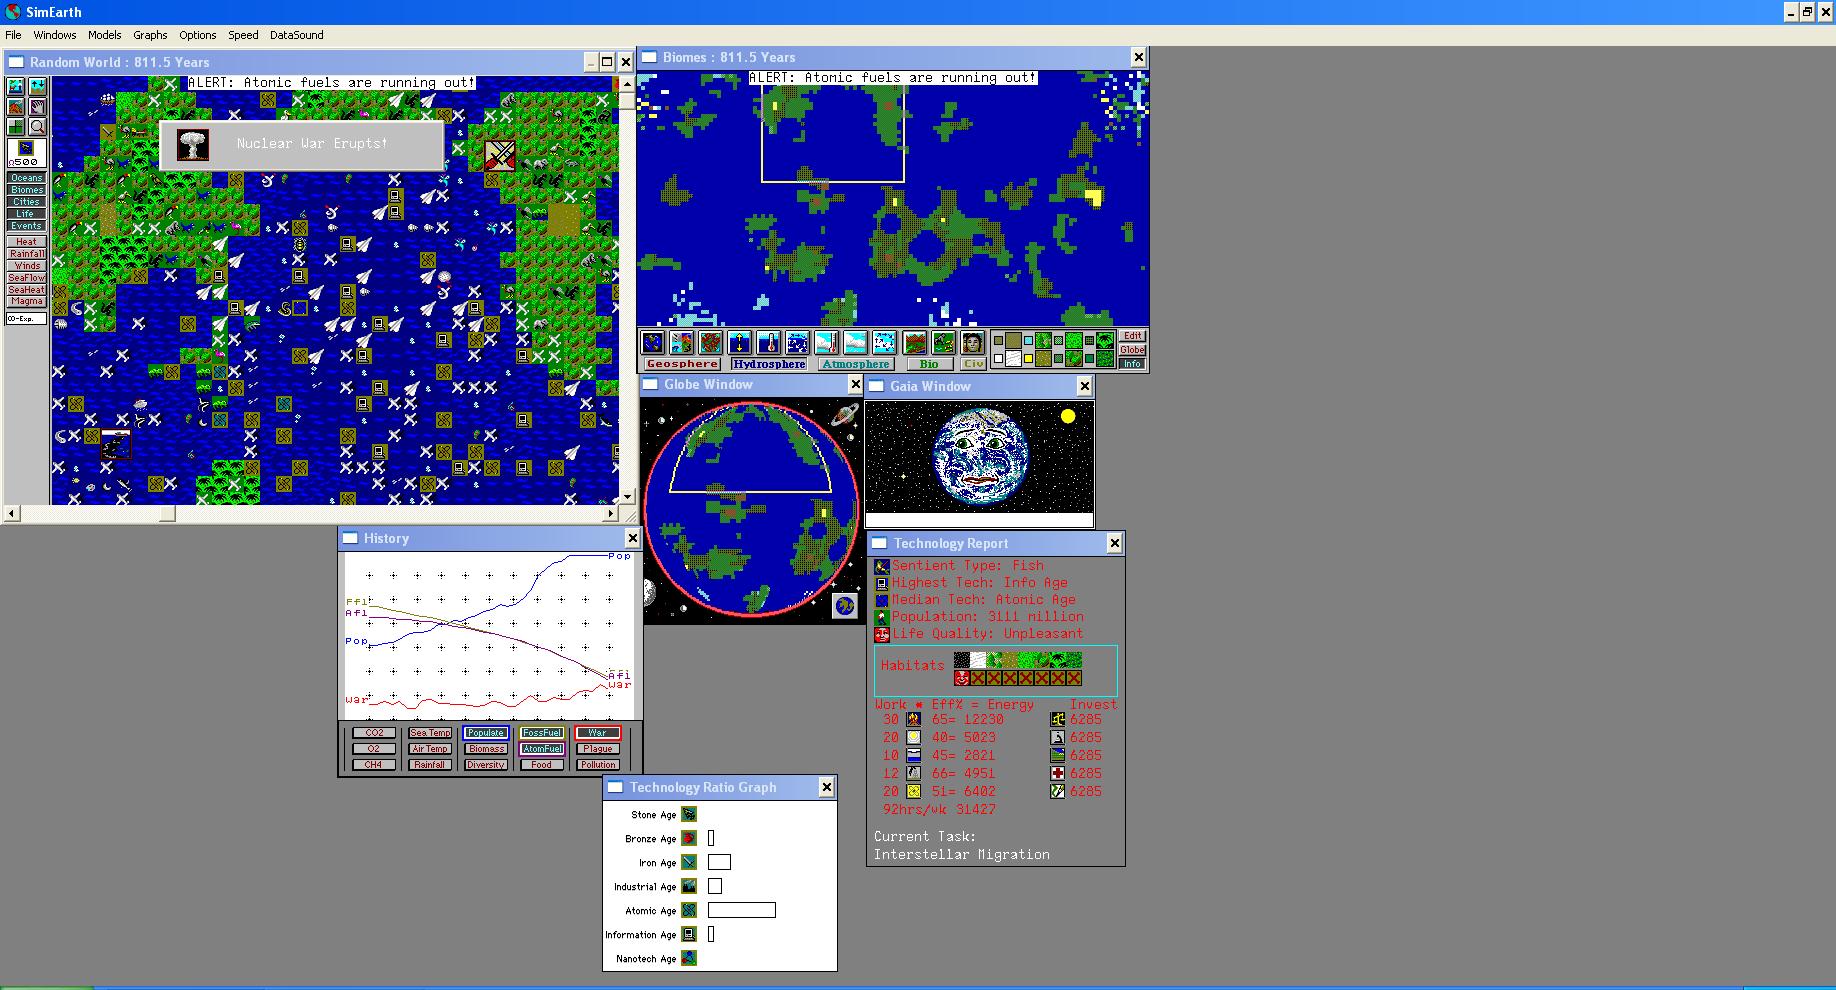This screenshot has width=1836, height=990.
Task: Click the Nanotech Age icon
Action: coord(689,958)
